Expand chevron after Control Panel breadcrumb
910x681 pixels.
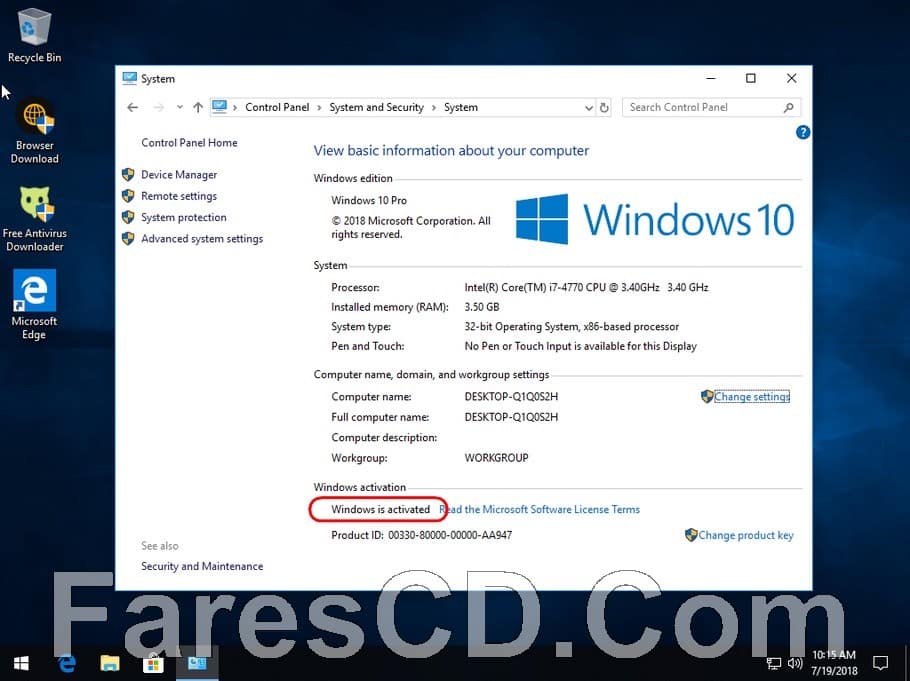tap(319, 108)
